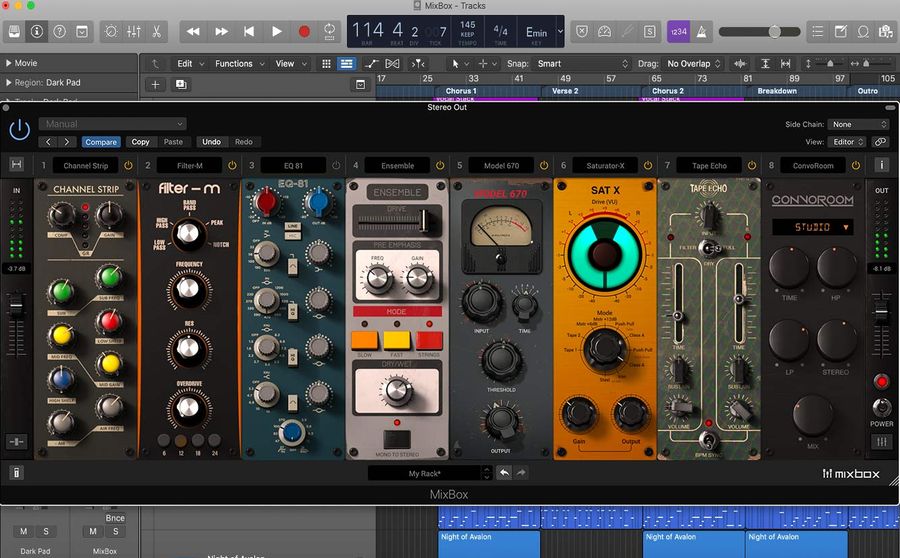
Task: Switch to grid view icon
Action: pyautogui.click(x=326, y=64)
